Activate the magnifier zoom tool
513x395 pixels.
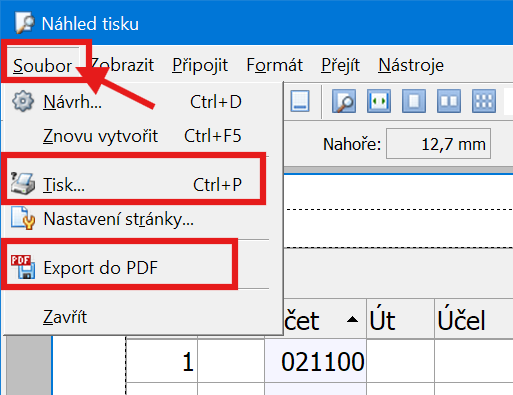click(x=344, y=101)
